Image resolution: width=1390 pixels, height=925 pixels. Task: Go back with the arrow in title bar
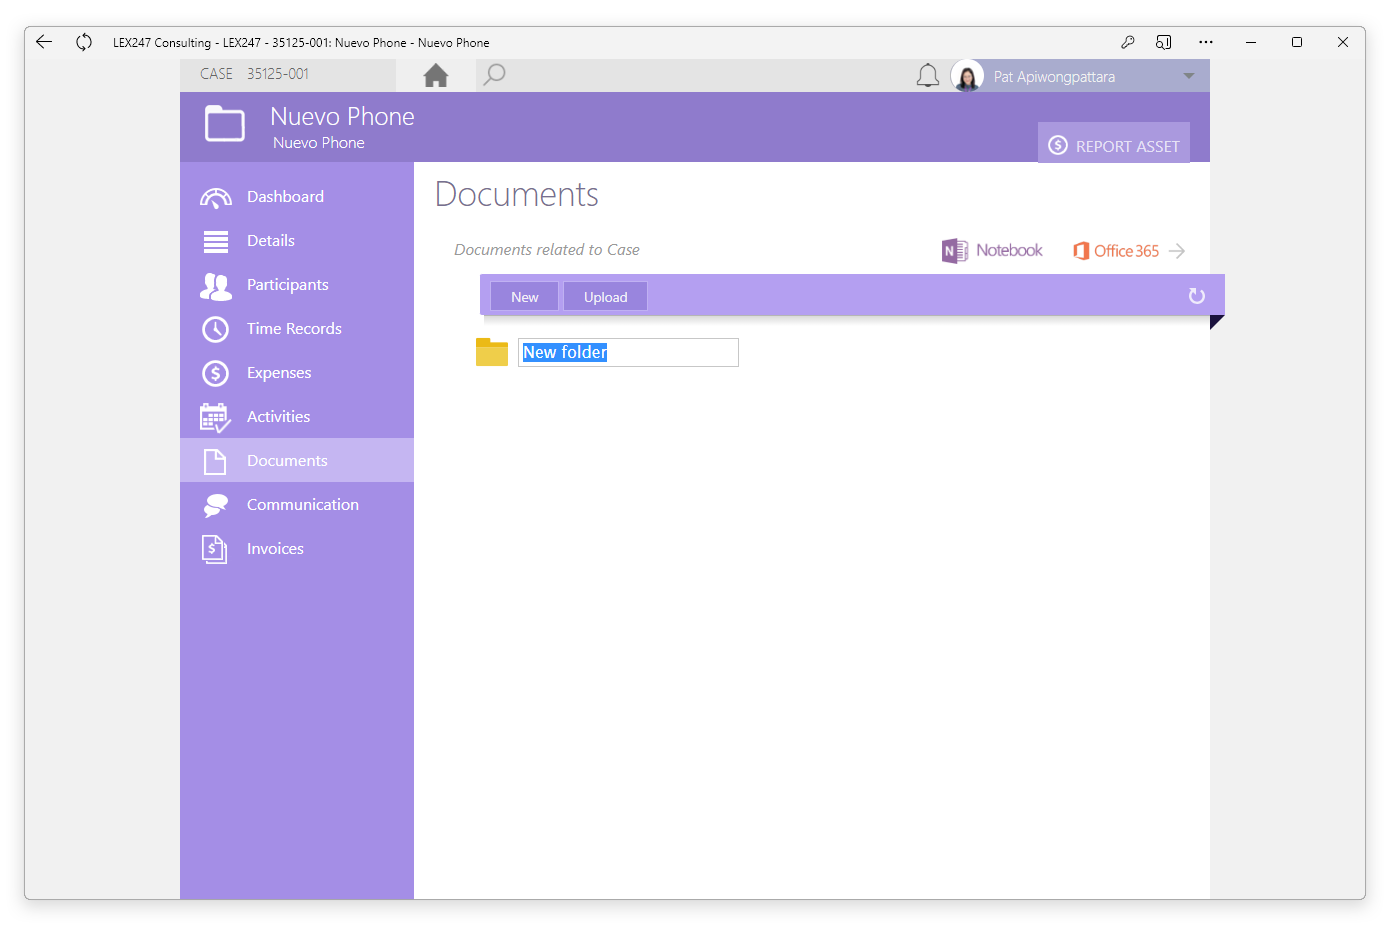(x=44, y=42)
